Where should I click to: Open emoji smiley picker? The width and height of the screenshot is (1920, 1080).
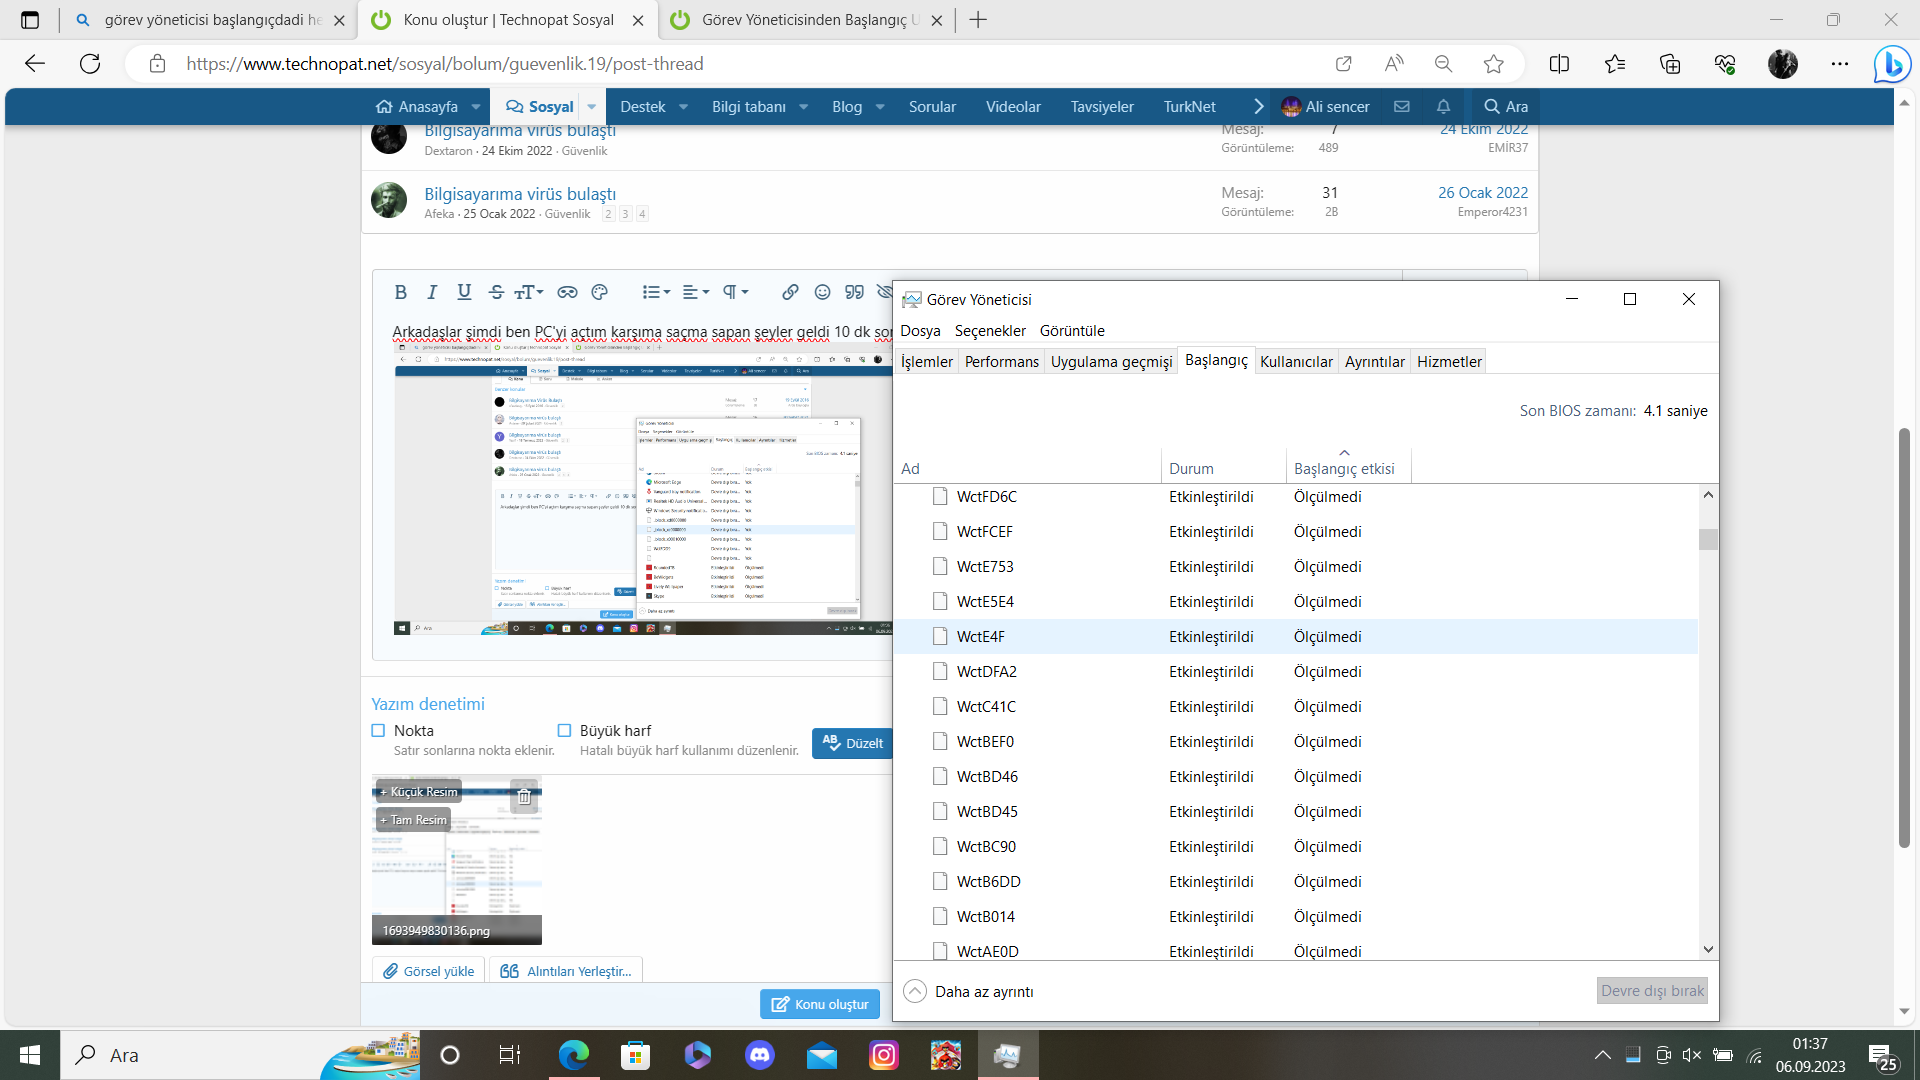[x=822, y=292]
